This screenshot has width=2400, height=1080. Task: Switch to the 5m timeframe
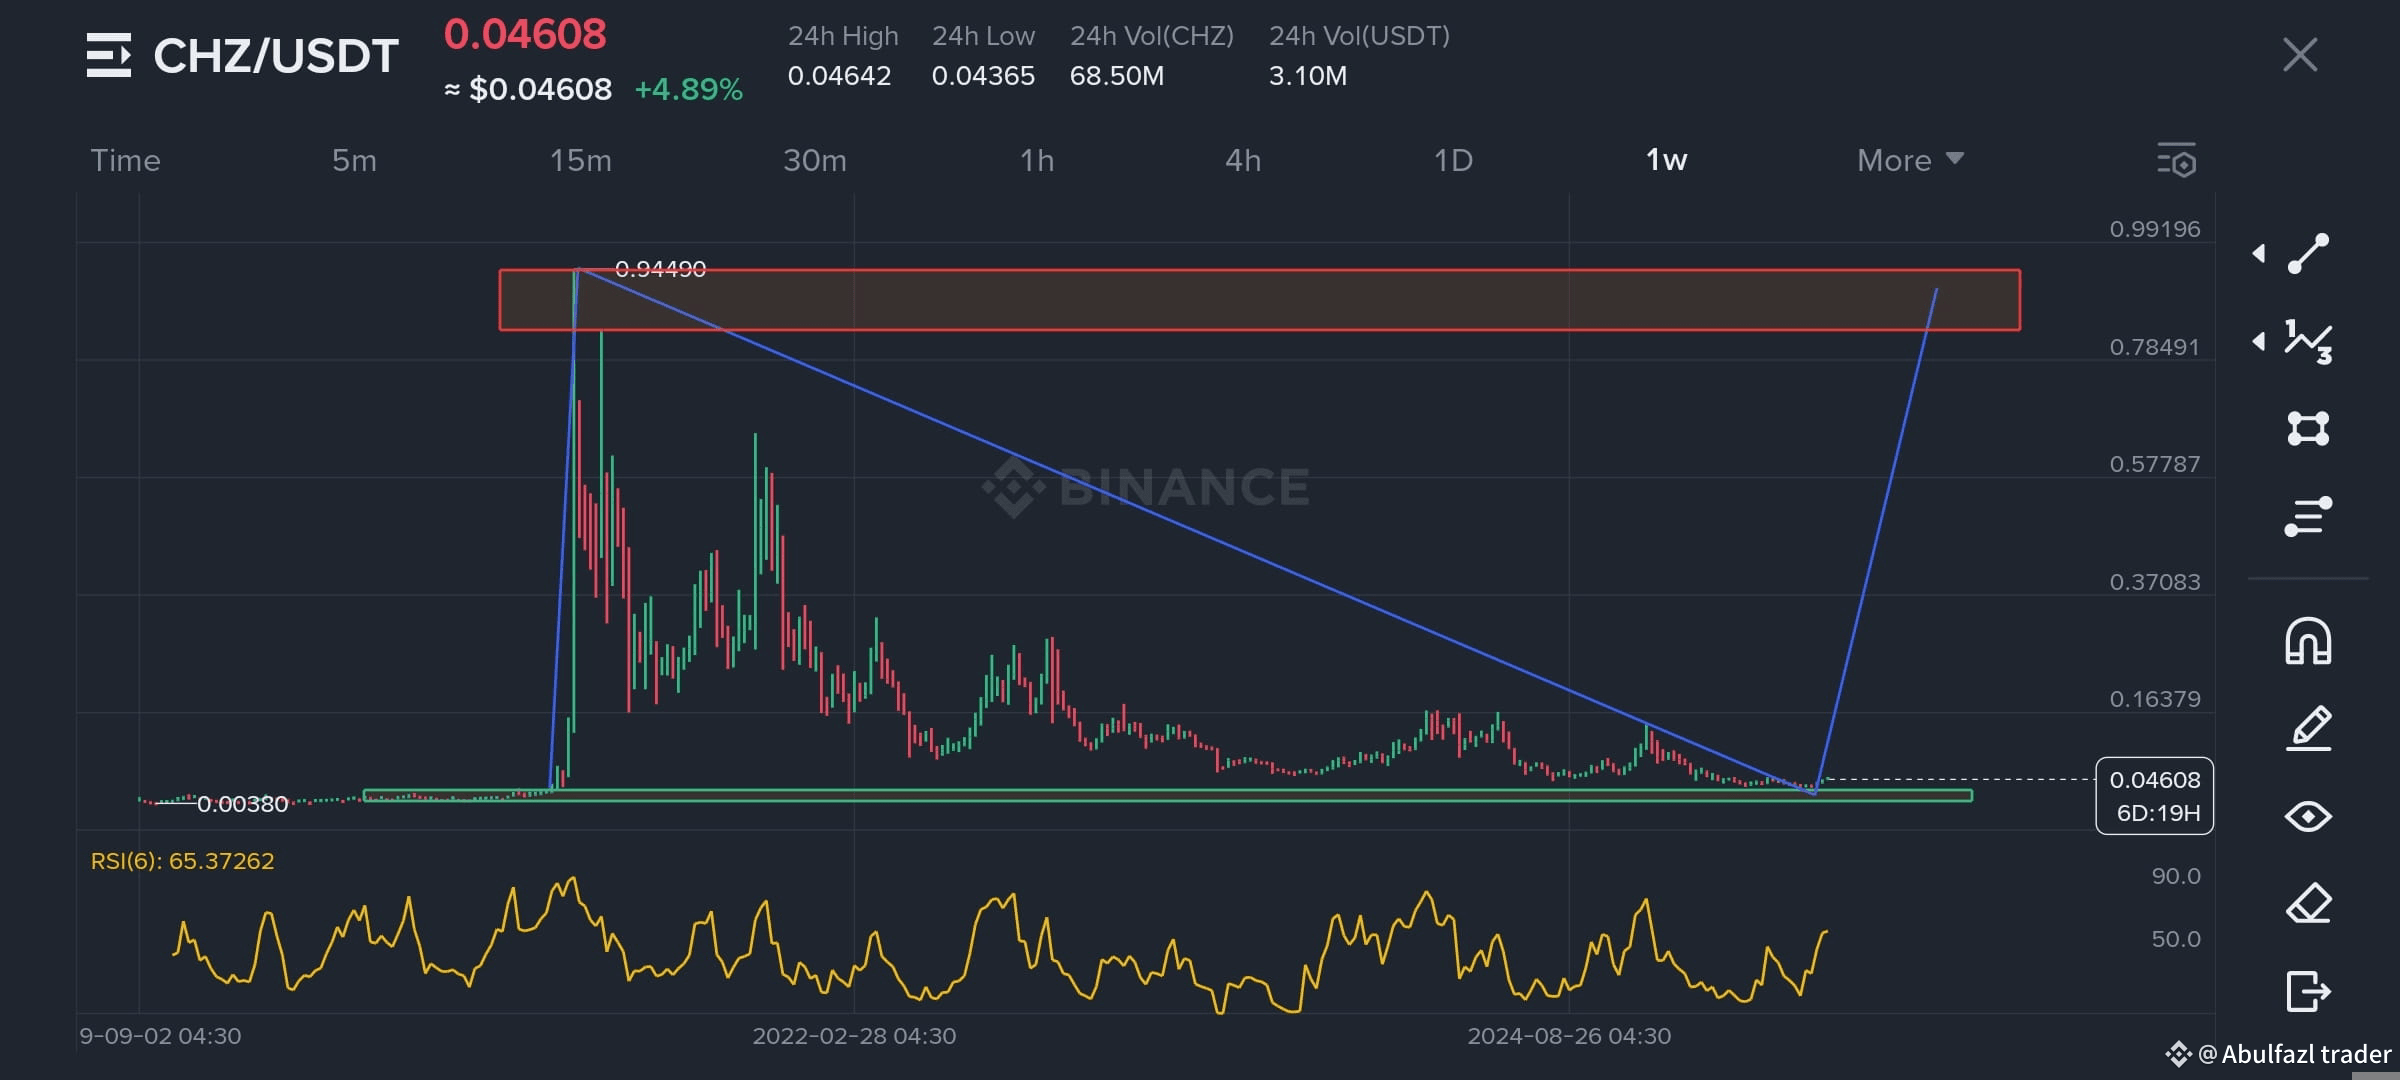point(354,160)
